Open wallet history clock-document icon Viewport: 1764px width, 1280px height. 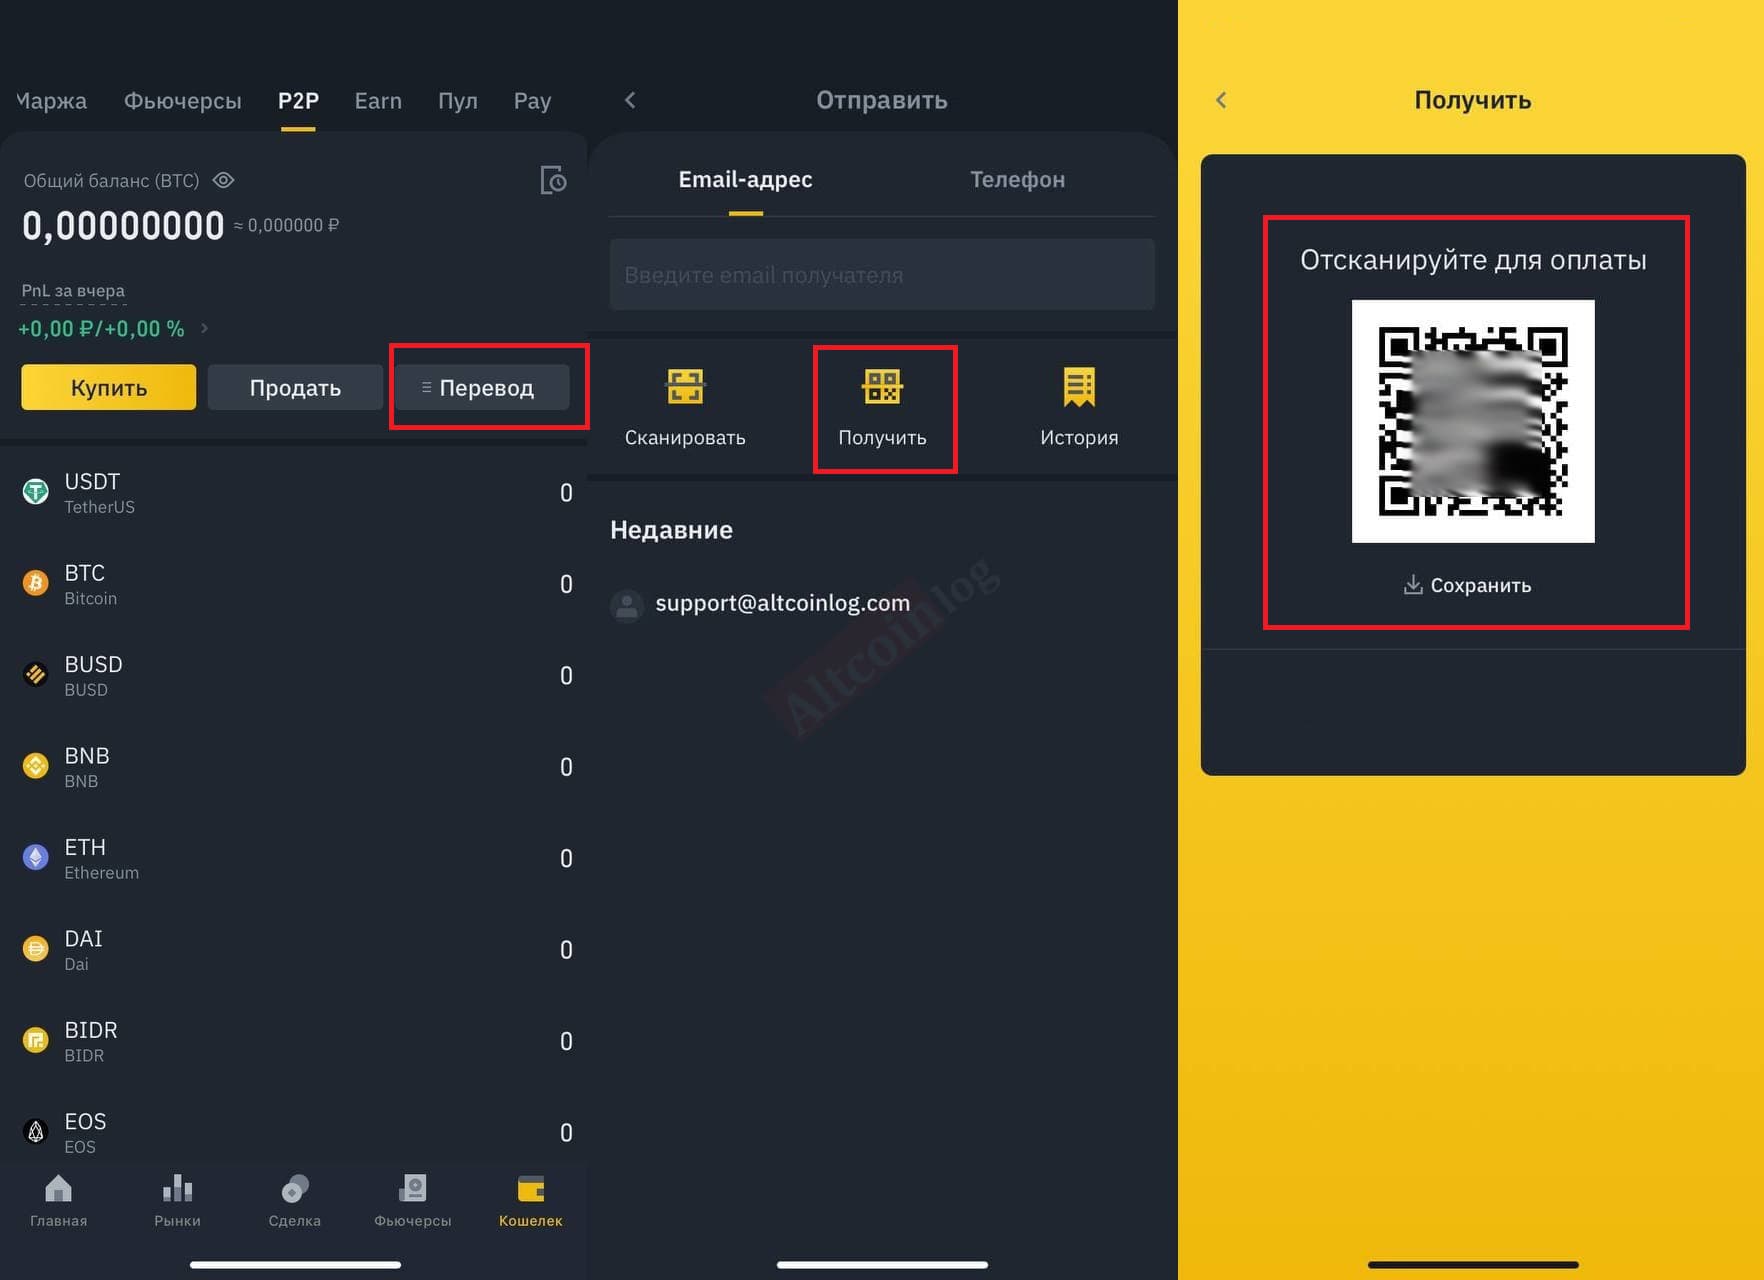[553, 180]
